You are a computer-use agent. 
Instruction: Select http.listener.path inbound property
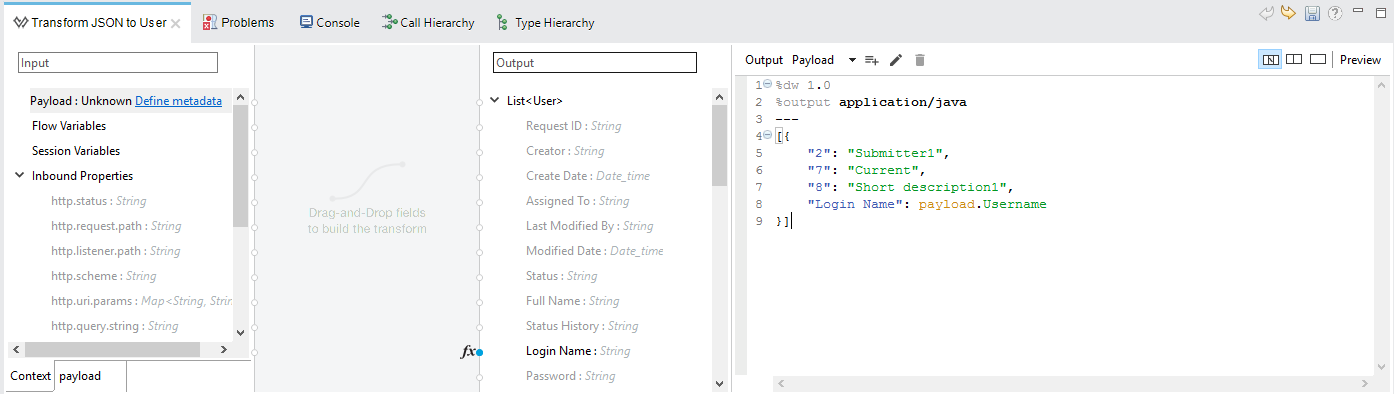(x=116, y=251)
